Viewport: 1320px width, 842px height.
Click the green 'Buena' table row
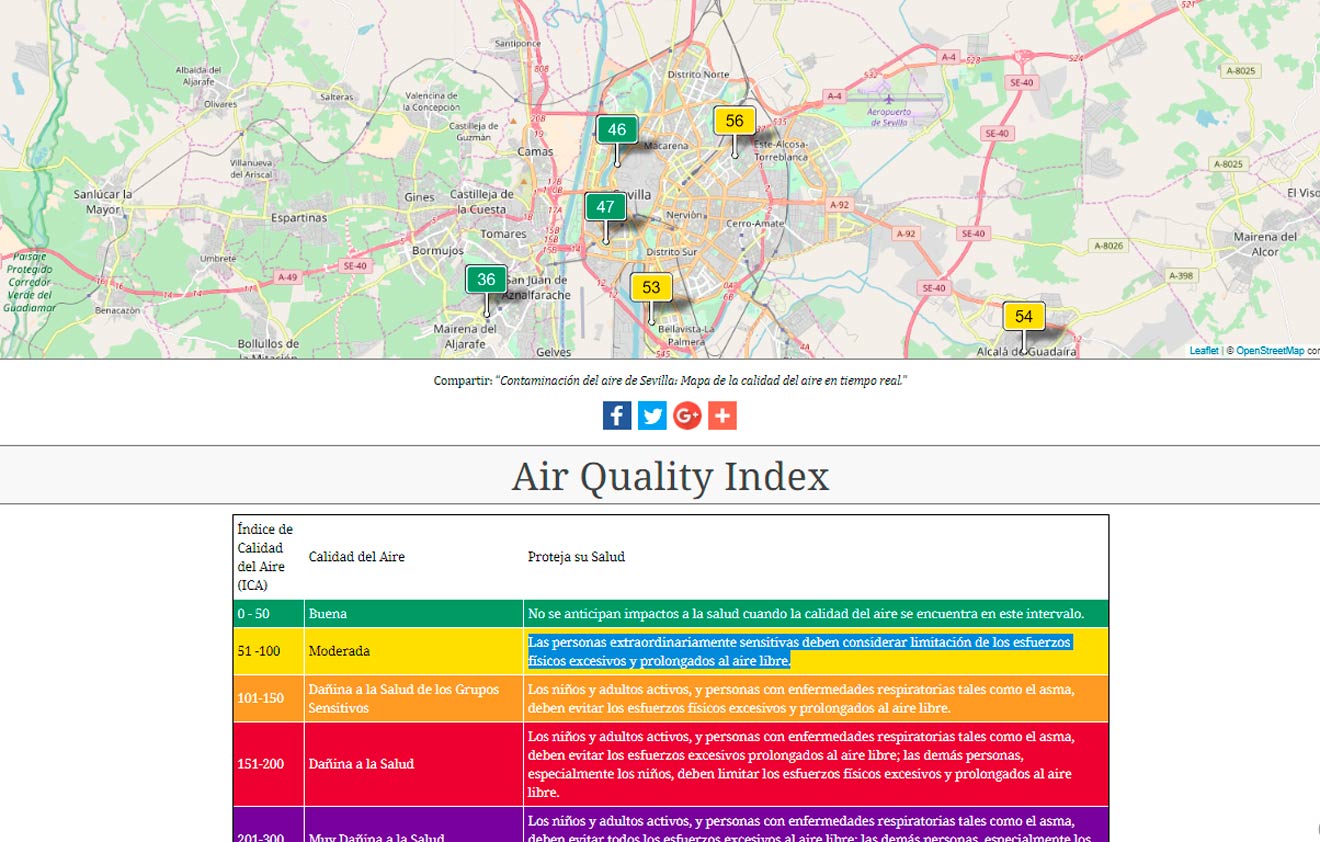[670, 613]
